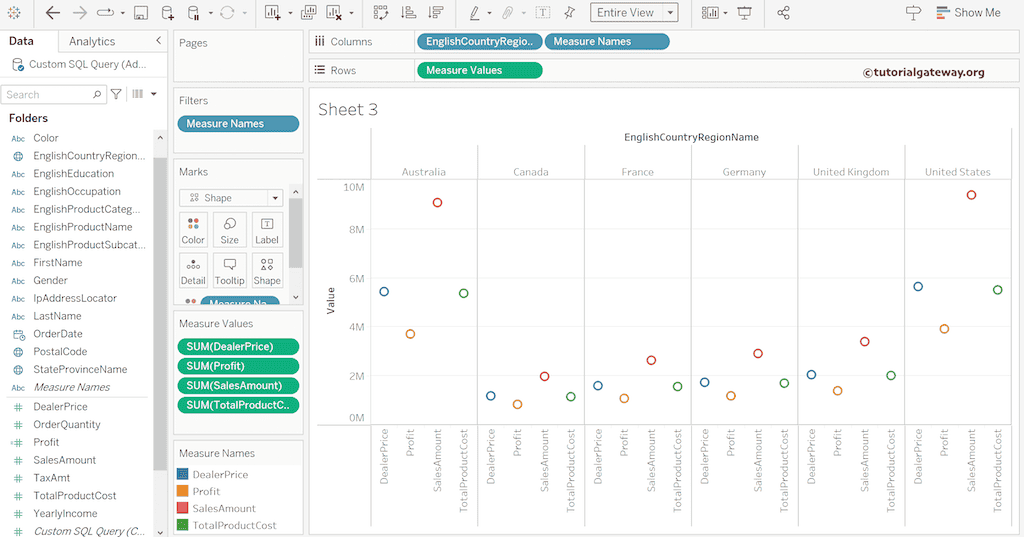Image resolution: width=1024 pixels, height=537 pixels.
Task: Click the Sort descending icon
Action: point(436,12)
